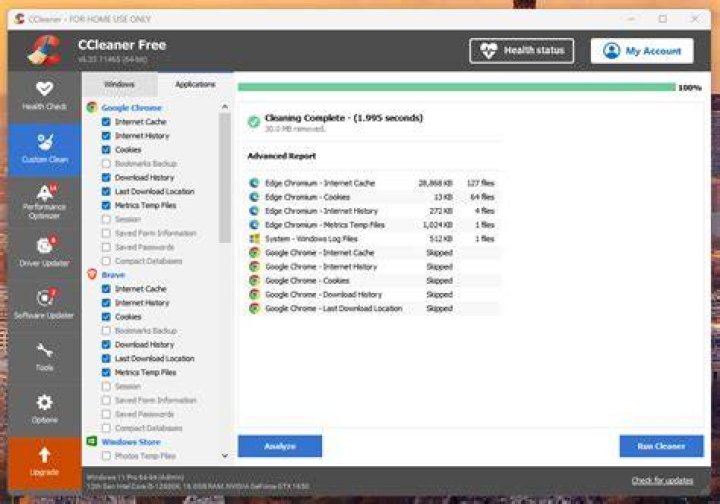Open the Health Check sidebar section

click(45, 96)
